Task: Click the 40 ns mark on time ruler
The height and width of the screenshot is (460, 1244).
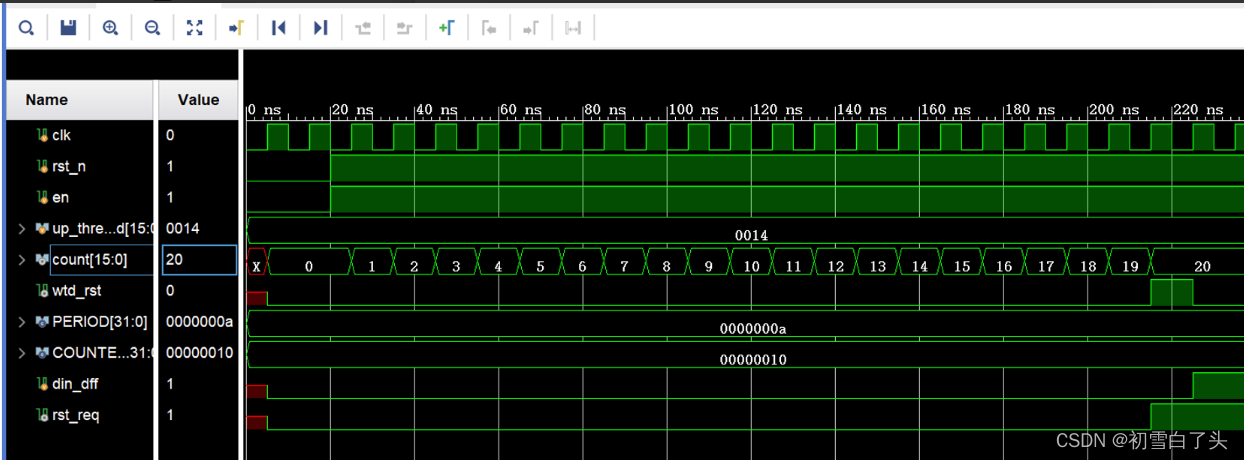Action: click(x=436, y=109)
